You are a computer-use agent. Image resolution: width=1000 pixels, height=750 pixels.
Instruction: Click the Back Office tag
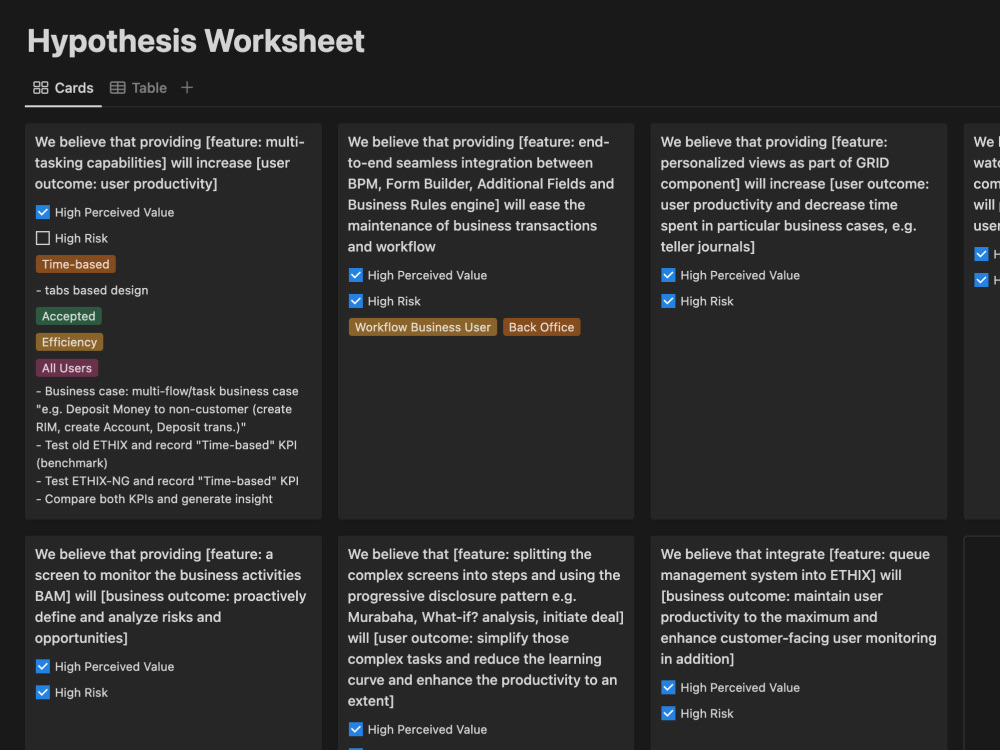[541, 327]
